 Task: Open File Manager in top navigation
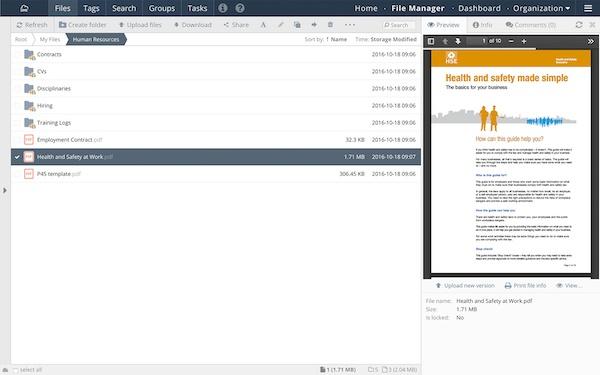pos(418,8)
